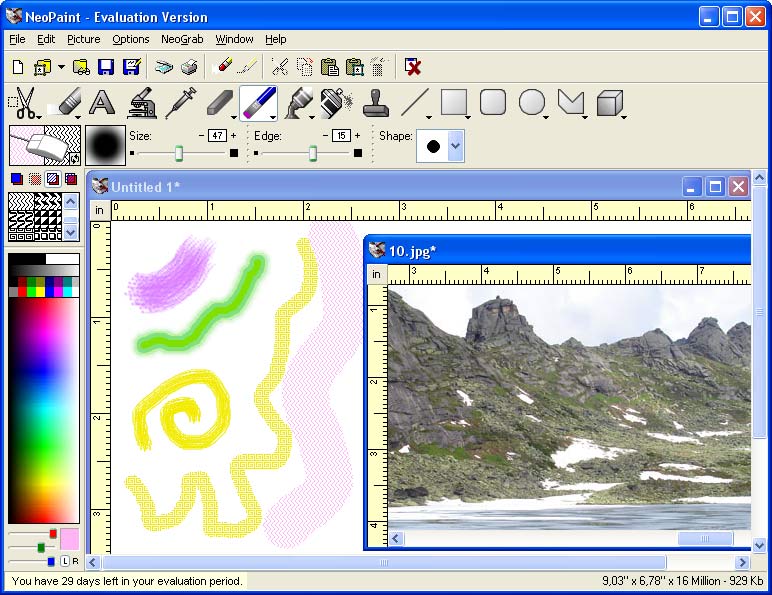Viewport: 772px width, 595px height.
Task: Select solid color fill mode
Action: [17, 179]
